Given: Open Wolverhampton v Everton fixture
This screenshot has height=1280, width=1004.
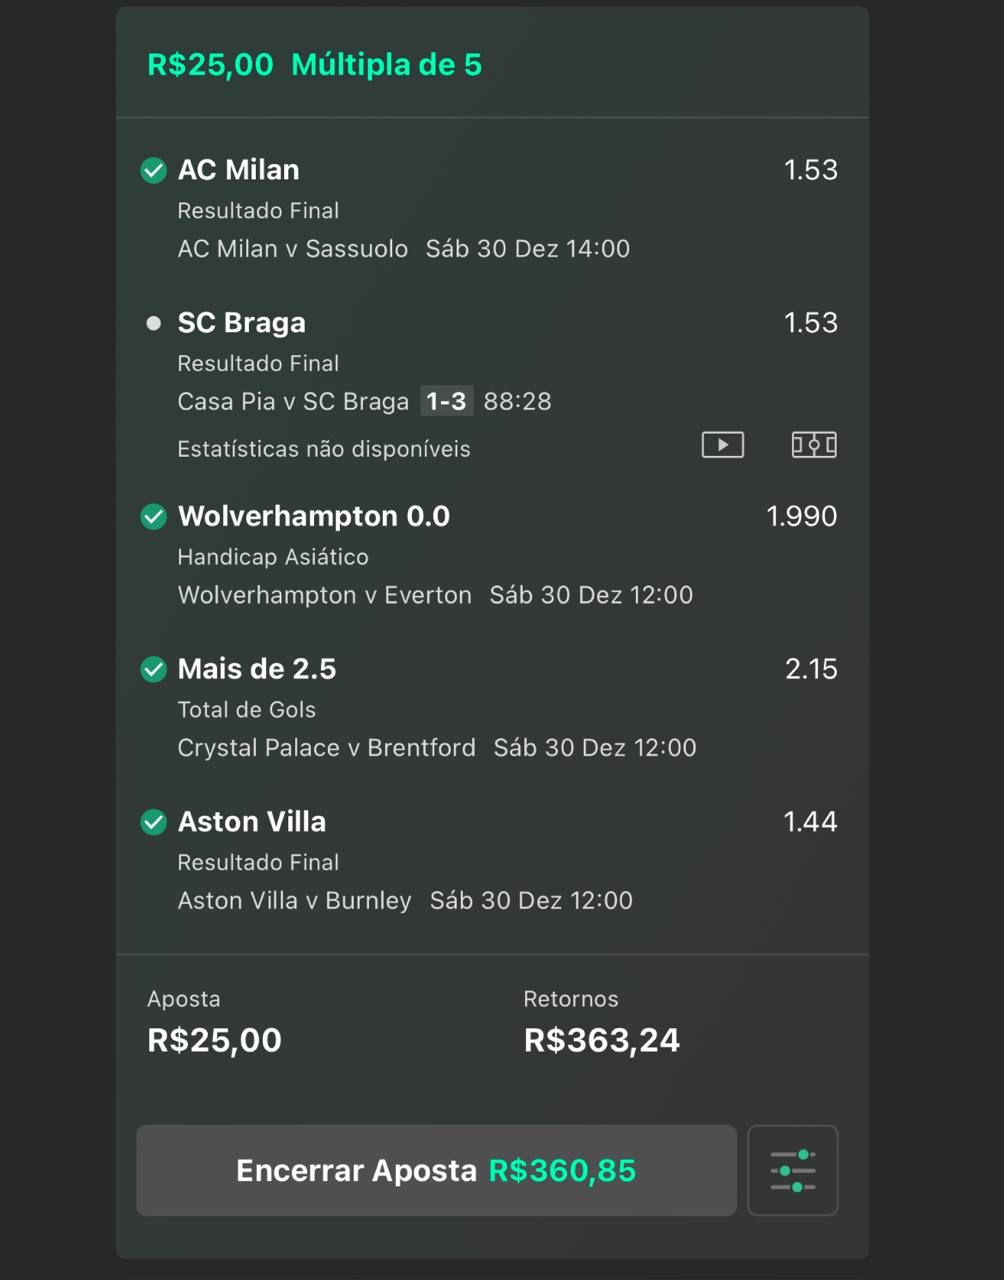Looking at the screenshot, I should click(x=324, y=595).
